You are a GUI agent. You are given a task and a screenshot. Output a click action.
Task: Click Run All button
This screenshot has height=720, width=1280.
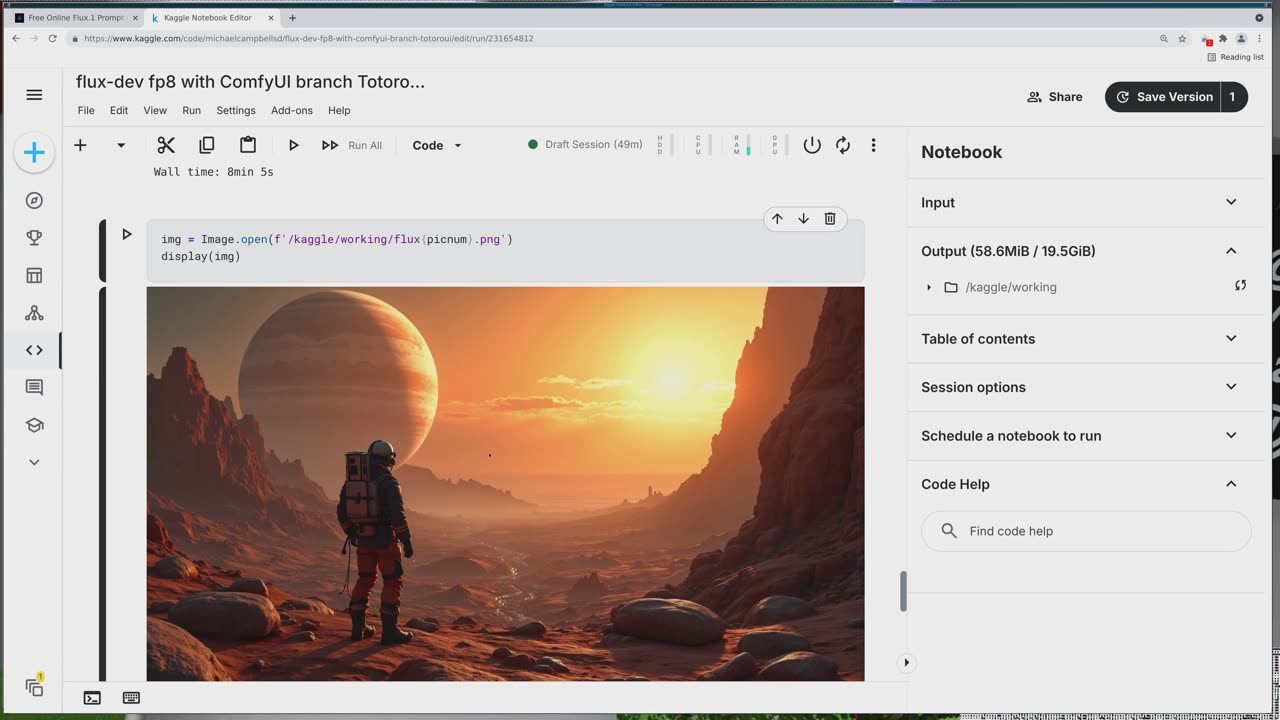352,145
